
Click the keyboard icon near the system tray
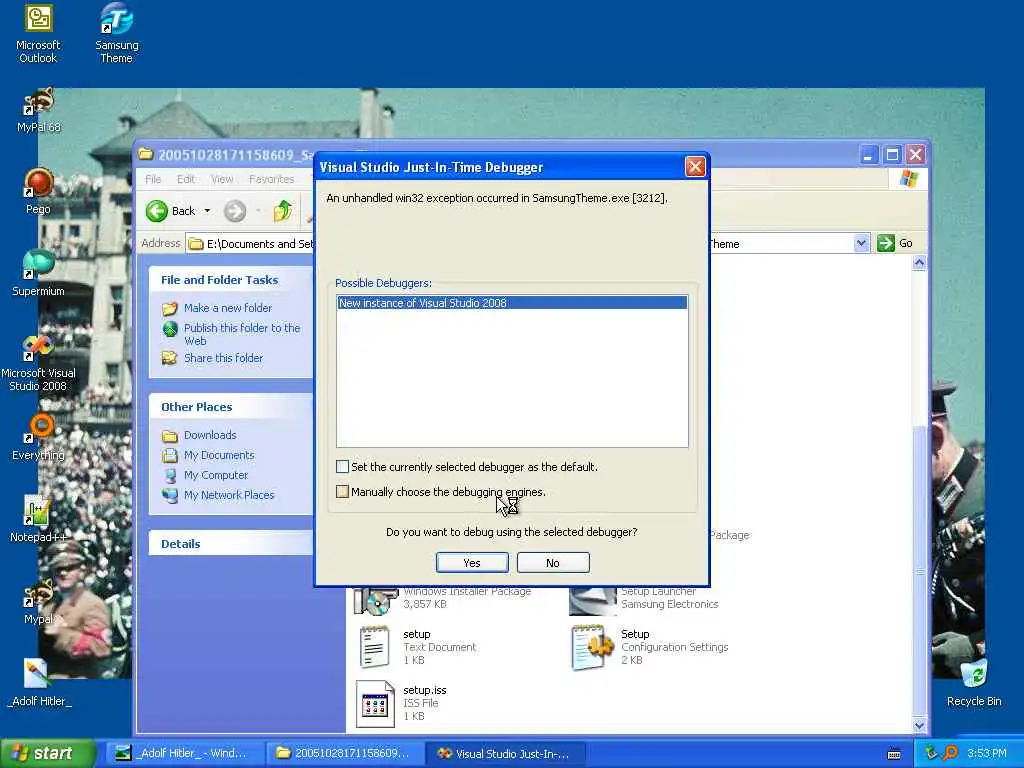(x=894, y=754)
